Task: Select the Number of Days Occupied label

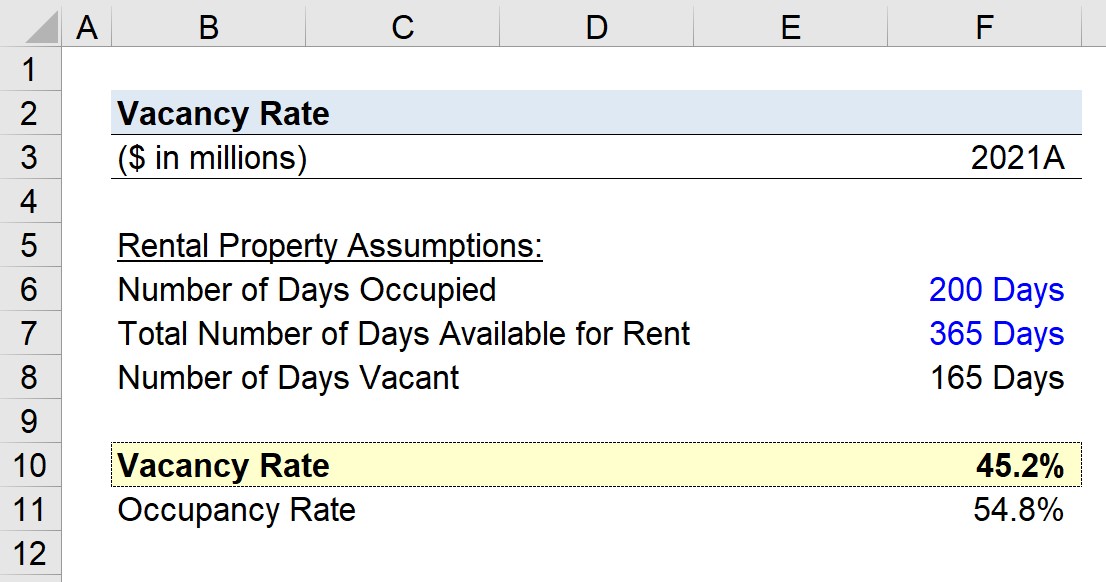Action: point(307,290)
